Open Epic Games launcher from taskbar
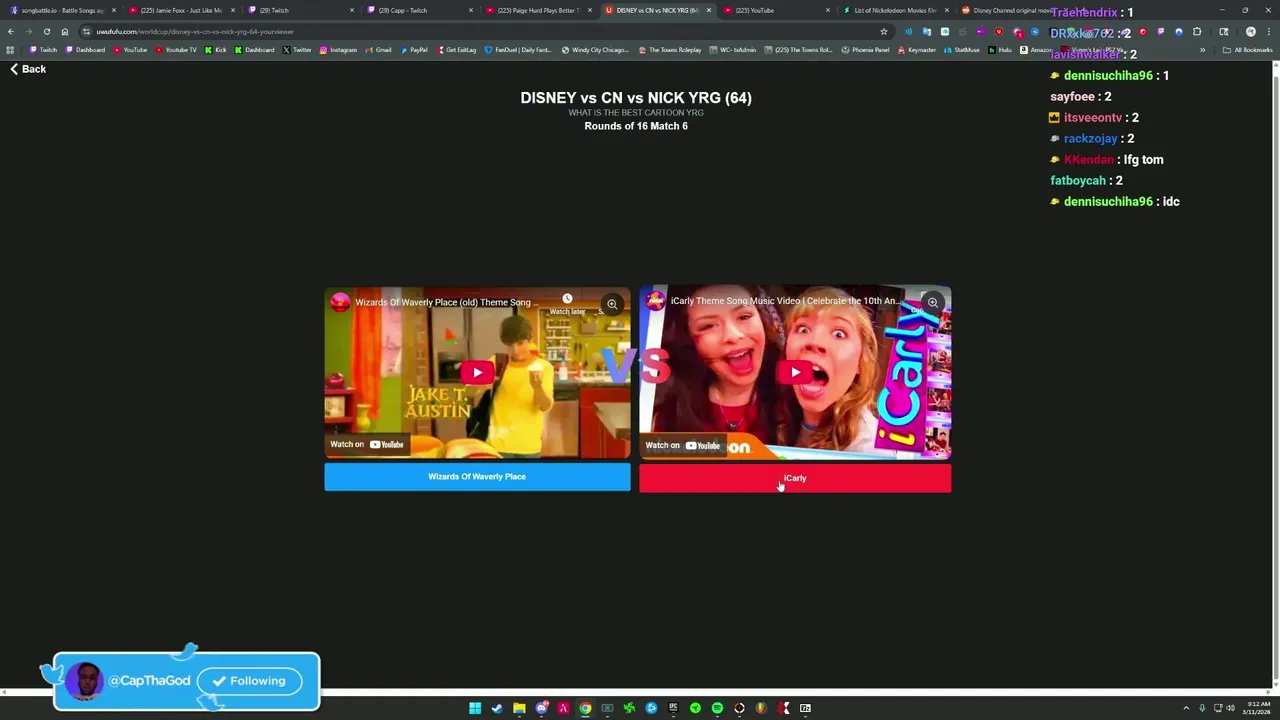 point(673,708)
